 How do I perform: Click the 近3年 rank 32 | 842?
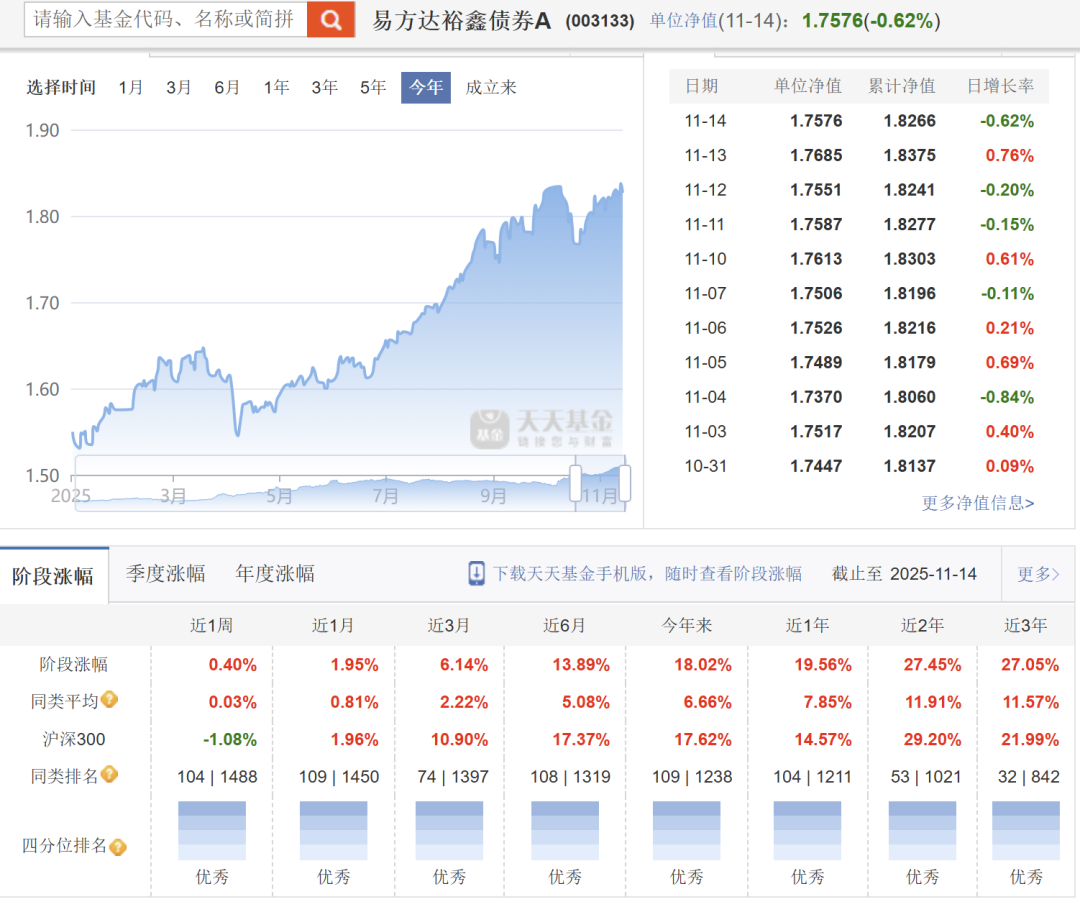point(1028,777)
